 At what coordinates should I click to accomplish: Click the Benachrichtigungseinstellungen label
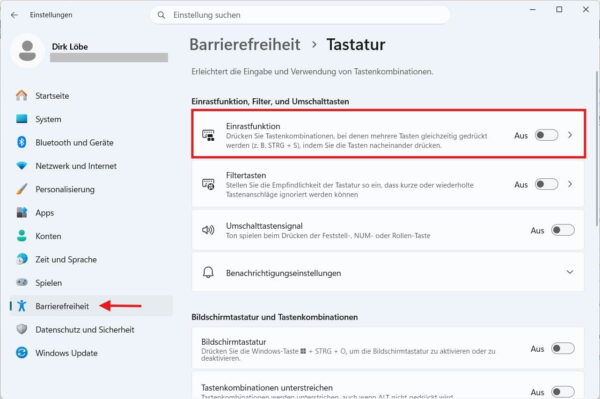click(x=283, y=273)
